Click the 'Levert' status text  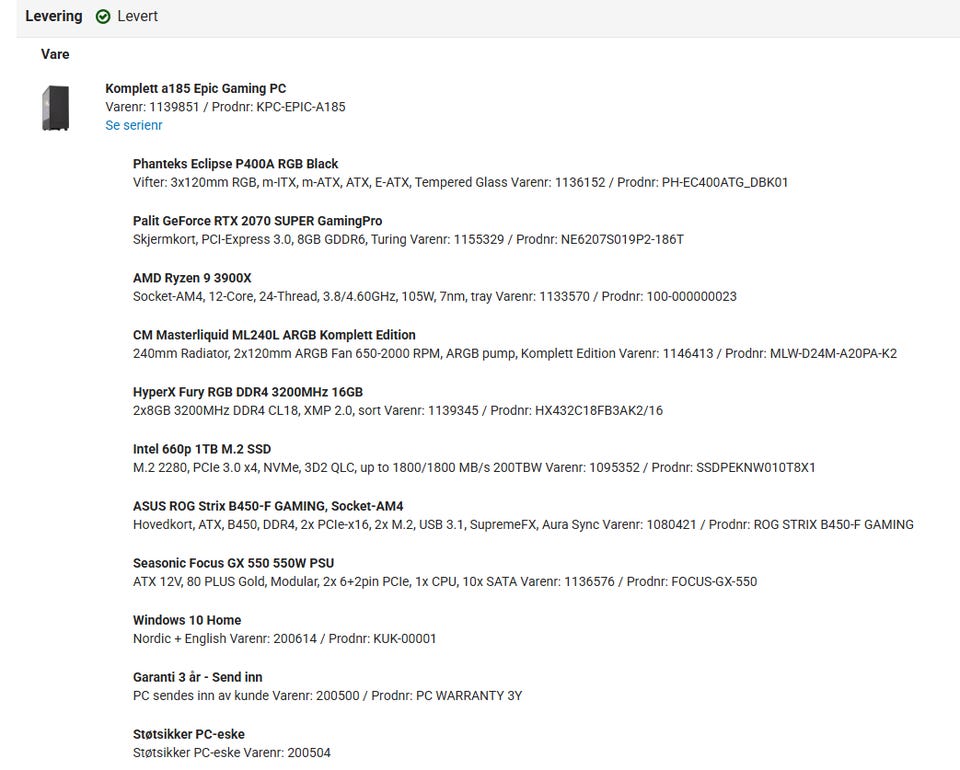click(x=138, y=16)
